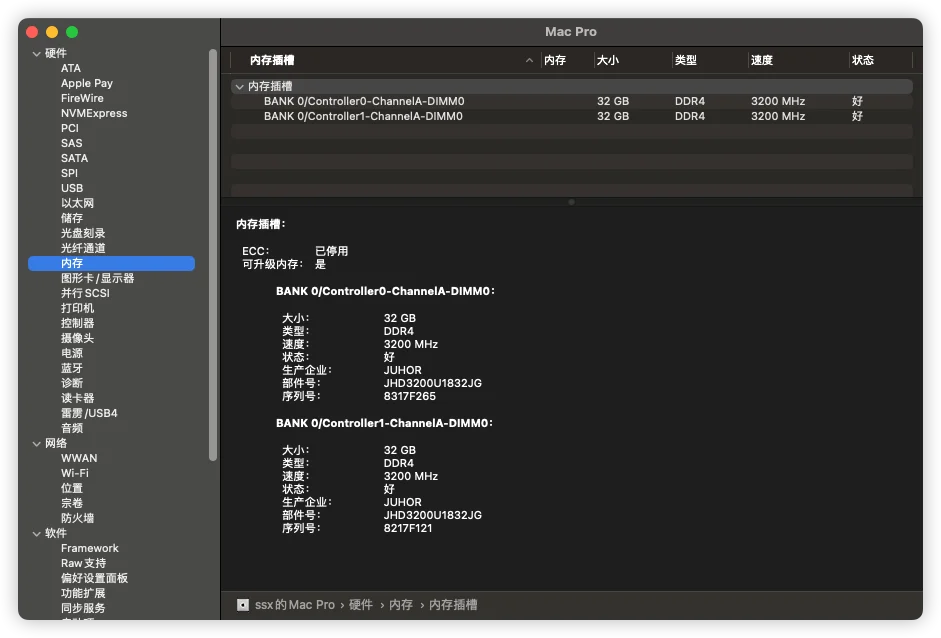Viewport: 941px width, 638px height.
Task: Select 控制器 in the sidebar
Action: tap(77, 324)
